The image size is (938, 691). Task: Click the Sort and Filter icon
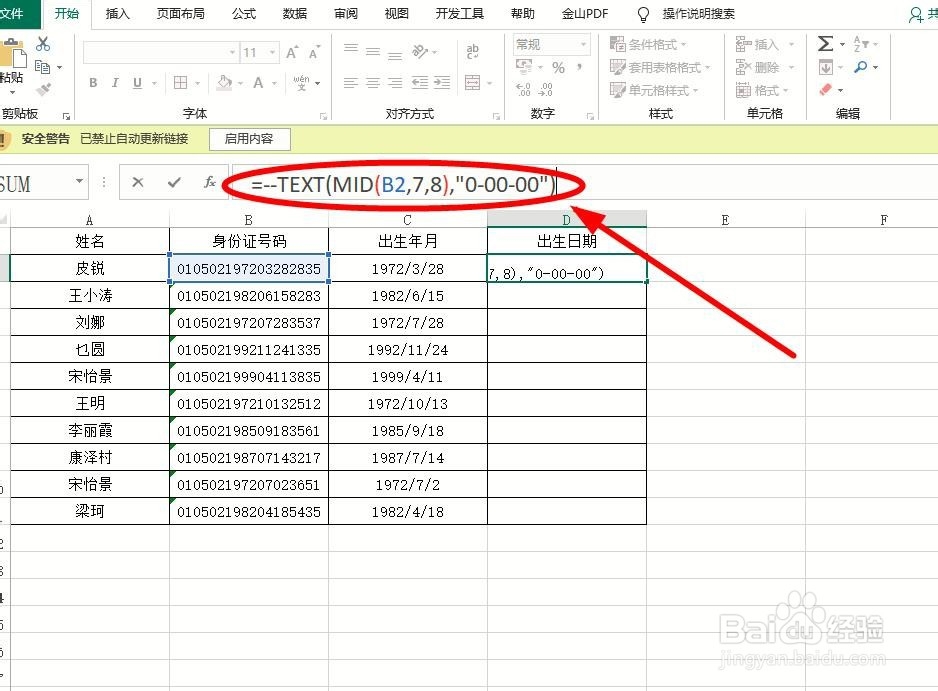[x=860, y=44]
